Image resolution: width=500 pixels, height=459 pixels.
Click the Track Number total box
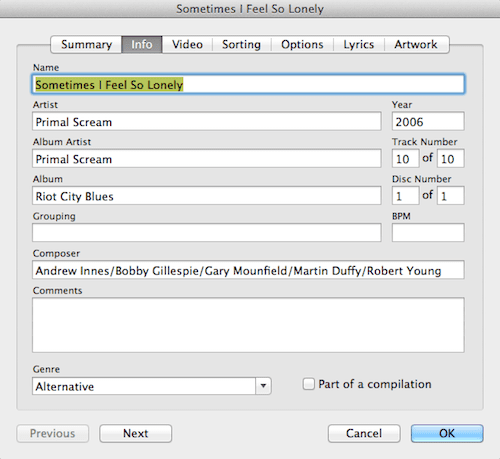pos(451,158)
